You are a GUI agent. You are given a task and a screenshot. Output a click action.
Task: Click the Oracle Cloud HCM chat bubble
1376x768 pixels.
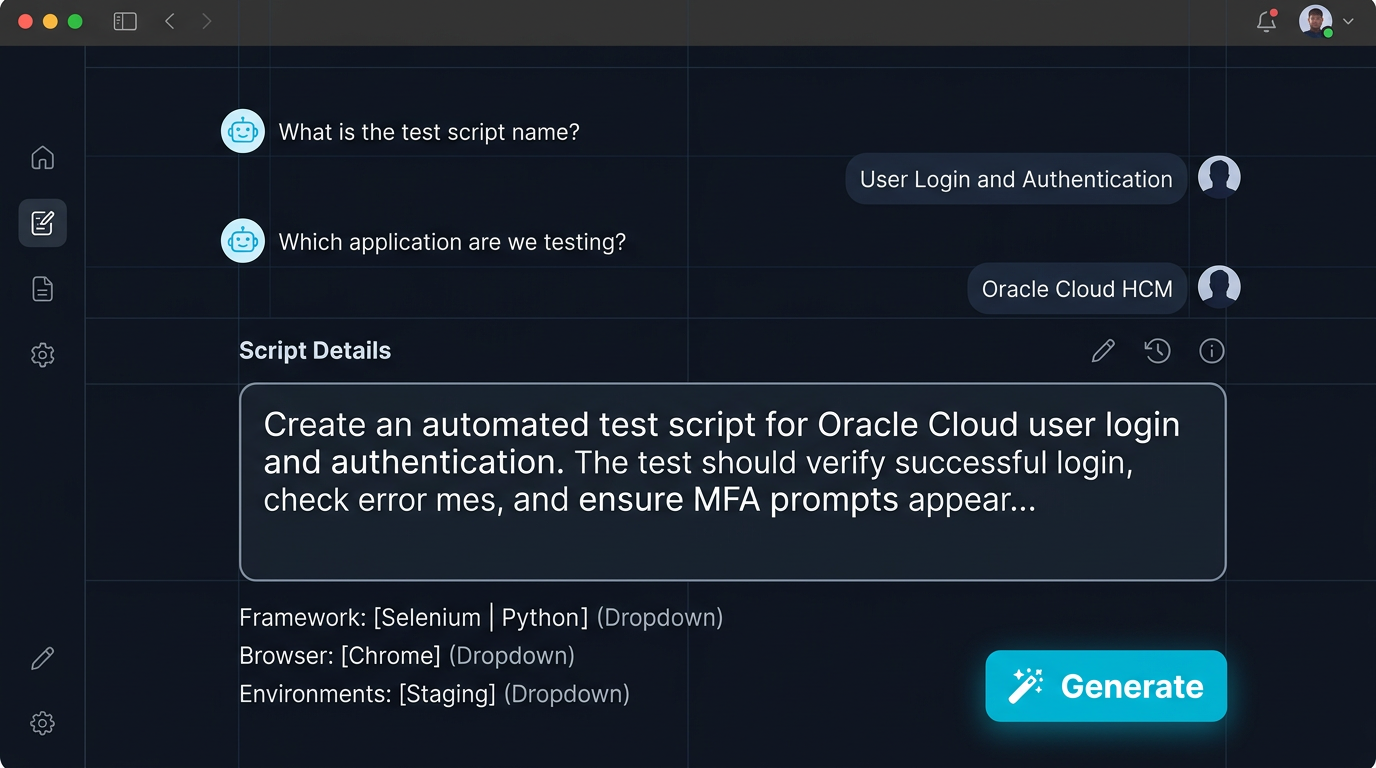[x=1076, y=288]
